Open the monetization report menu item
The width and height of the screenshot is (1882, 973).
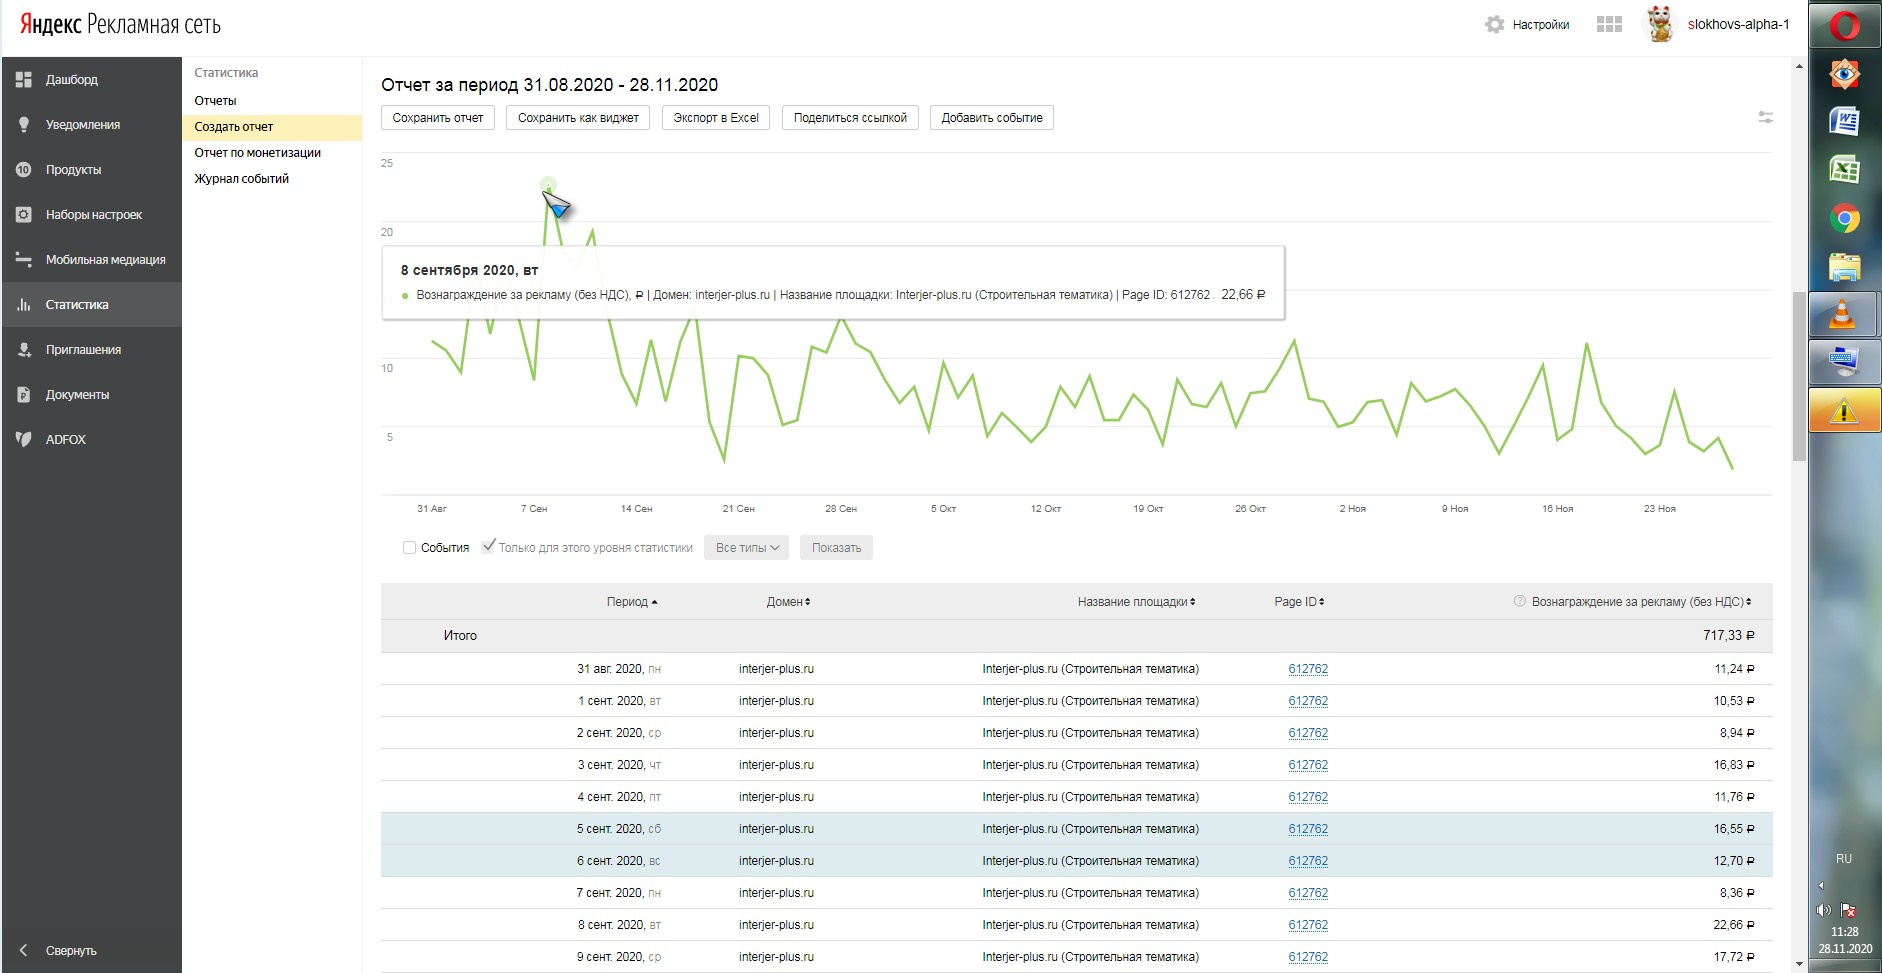[257, 153]
